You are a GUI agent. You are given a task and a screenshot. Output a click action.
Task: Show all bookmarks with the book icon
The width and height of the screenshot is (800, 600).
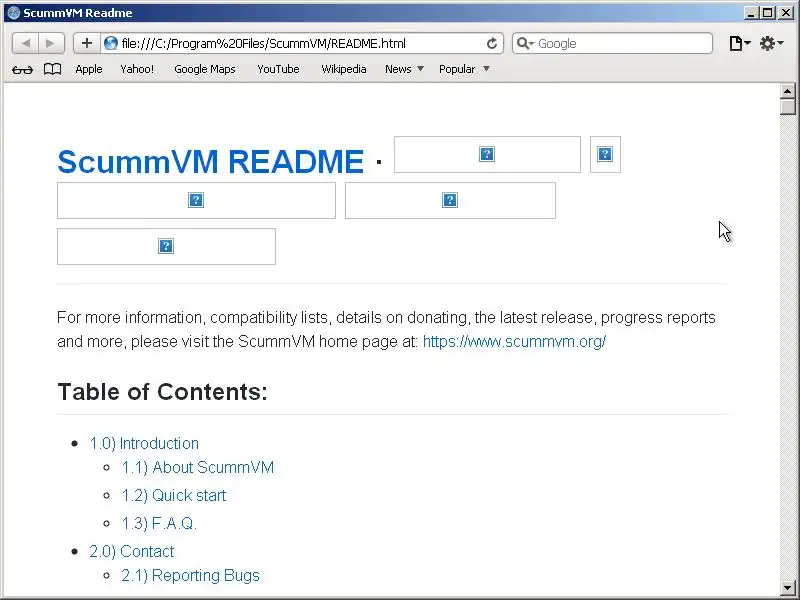point(52,69)
